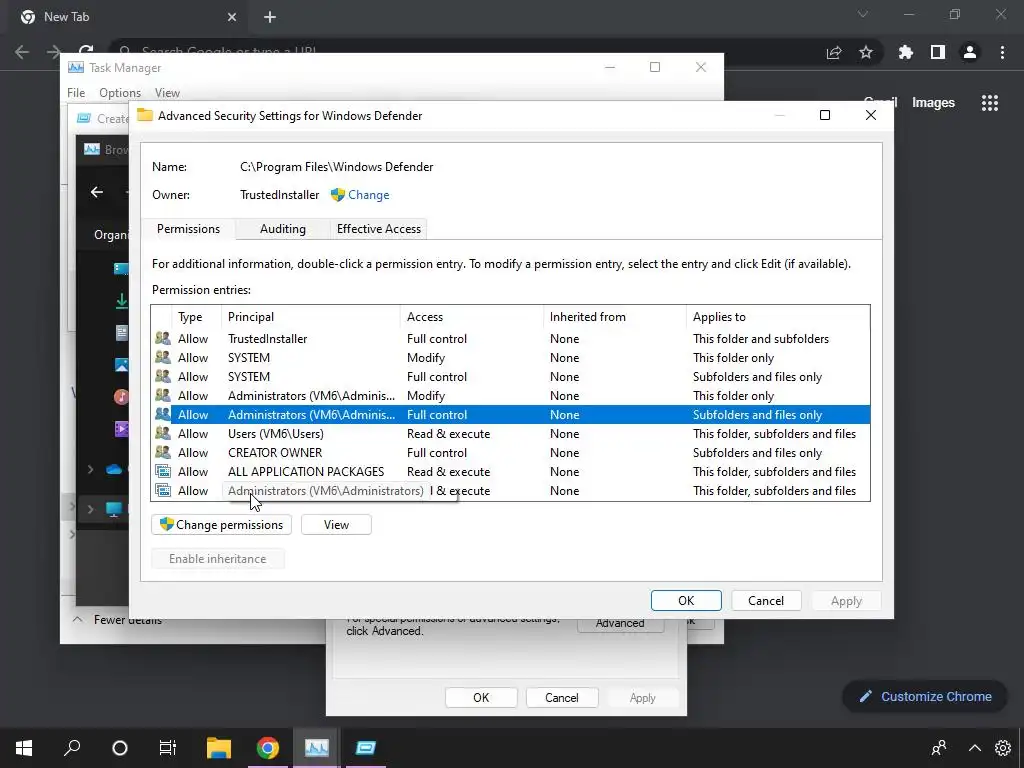Sort by the Inherited from column header
This screenshot has width=1024, height=768.
(x=615, y=317)
